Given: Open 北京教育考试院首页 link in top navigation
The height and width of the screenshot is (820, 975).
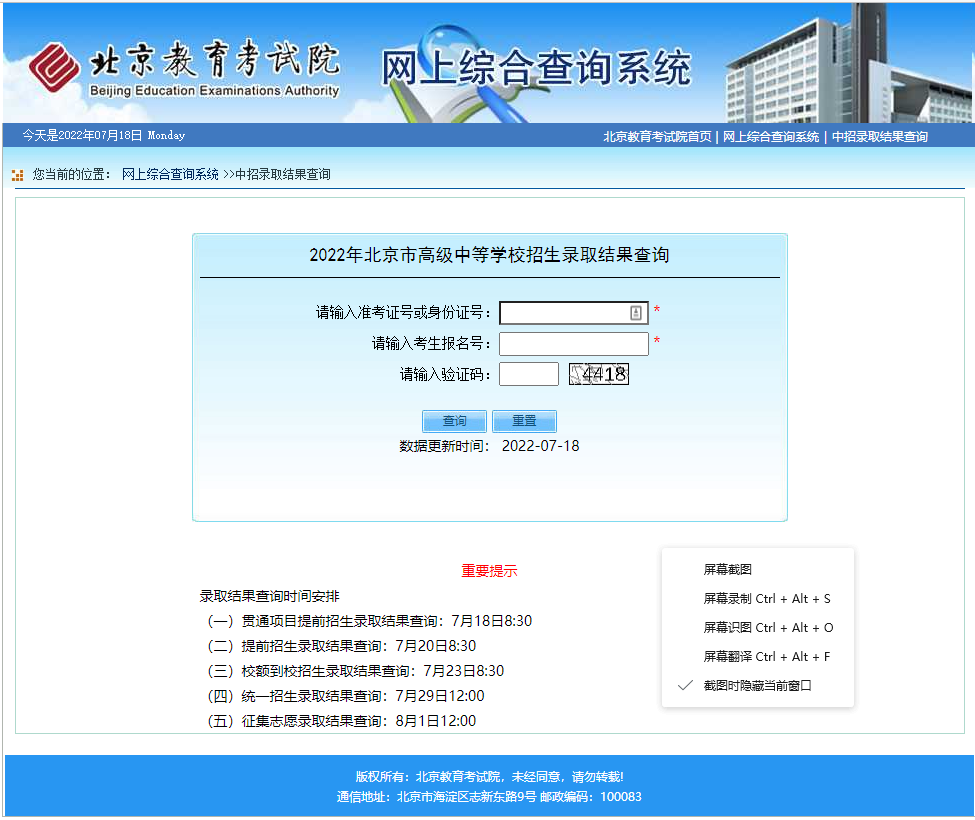Looking at the screenshot, I should 657,137.
